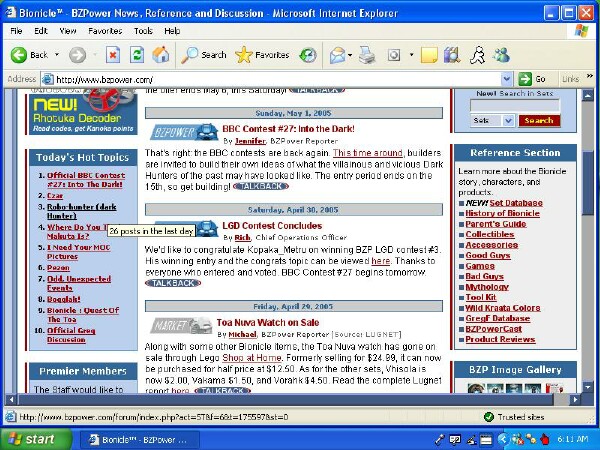Open the Favorites menu
600x450 pixels.
(105, 31)
